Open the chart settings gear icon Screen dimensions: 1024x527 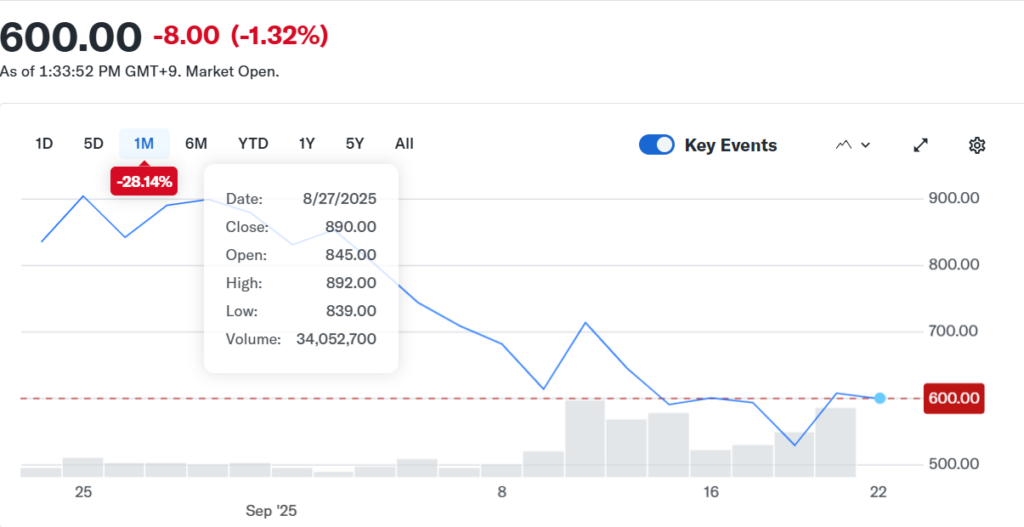[x=977, y=145]
